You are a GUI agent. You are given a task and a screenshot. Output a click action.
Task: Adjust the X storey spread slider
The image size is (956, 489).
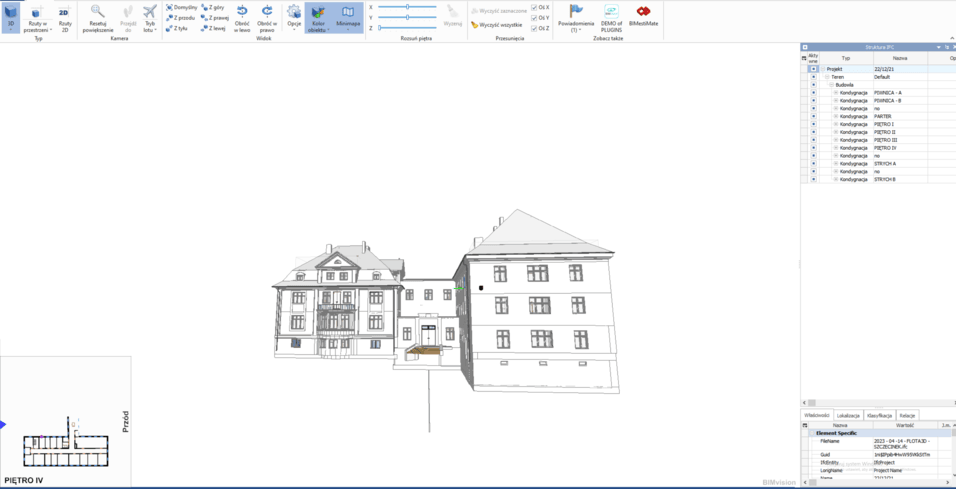[x=408, y=7]
